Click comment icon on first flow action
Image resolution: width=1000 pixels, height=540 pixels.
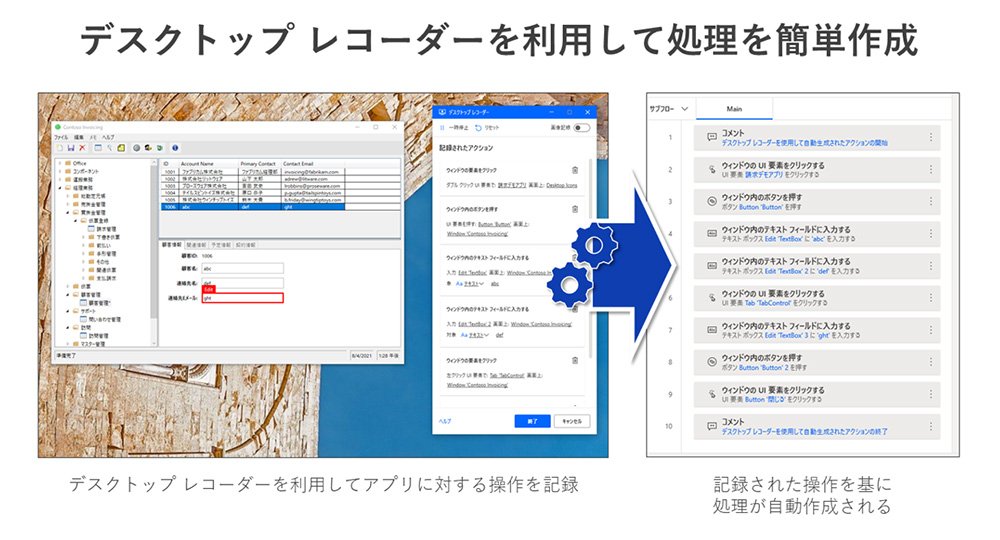click(712, 137)
